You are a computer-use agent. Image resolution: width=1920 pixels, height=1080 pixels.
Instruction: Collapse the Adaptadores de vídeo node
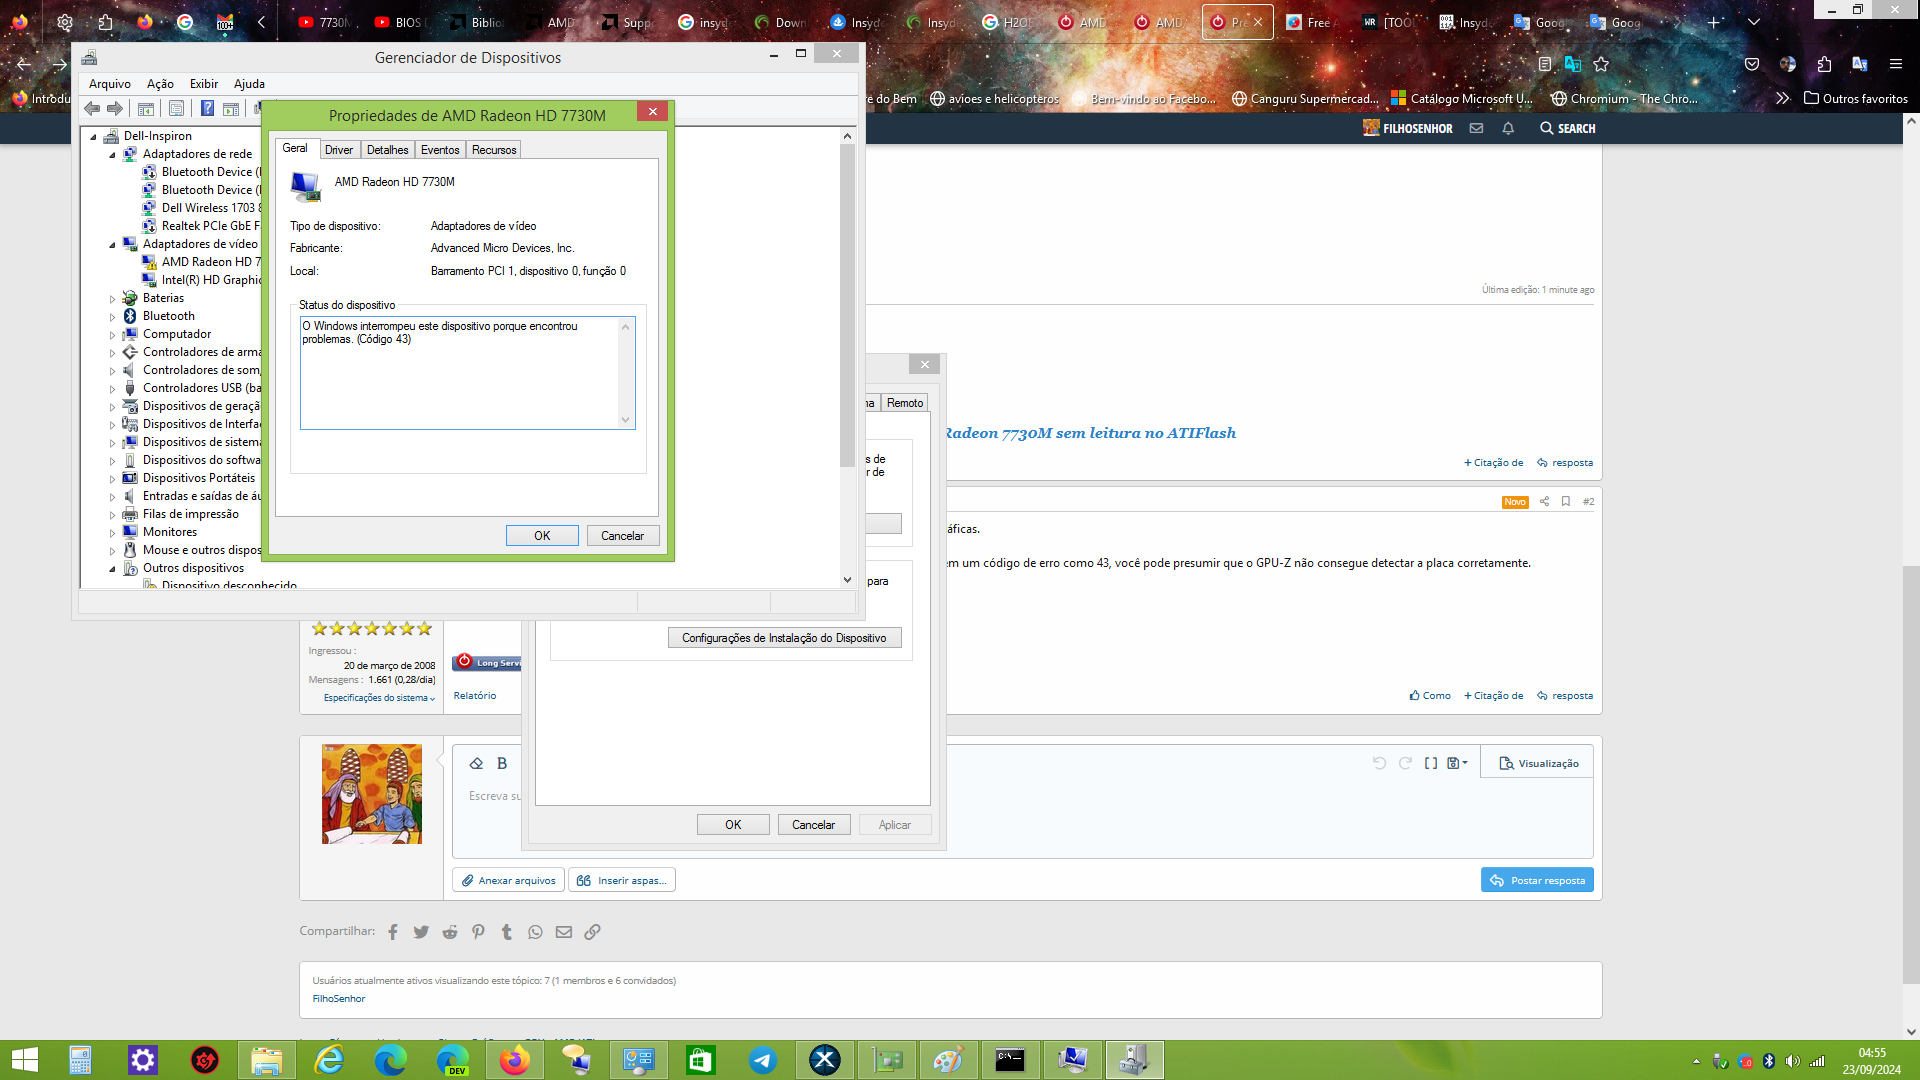tap(112, 245)
